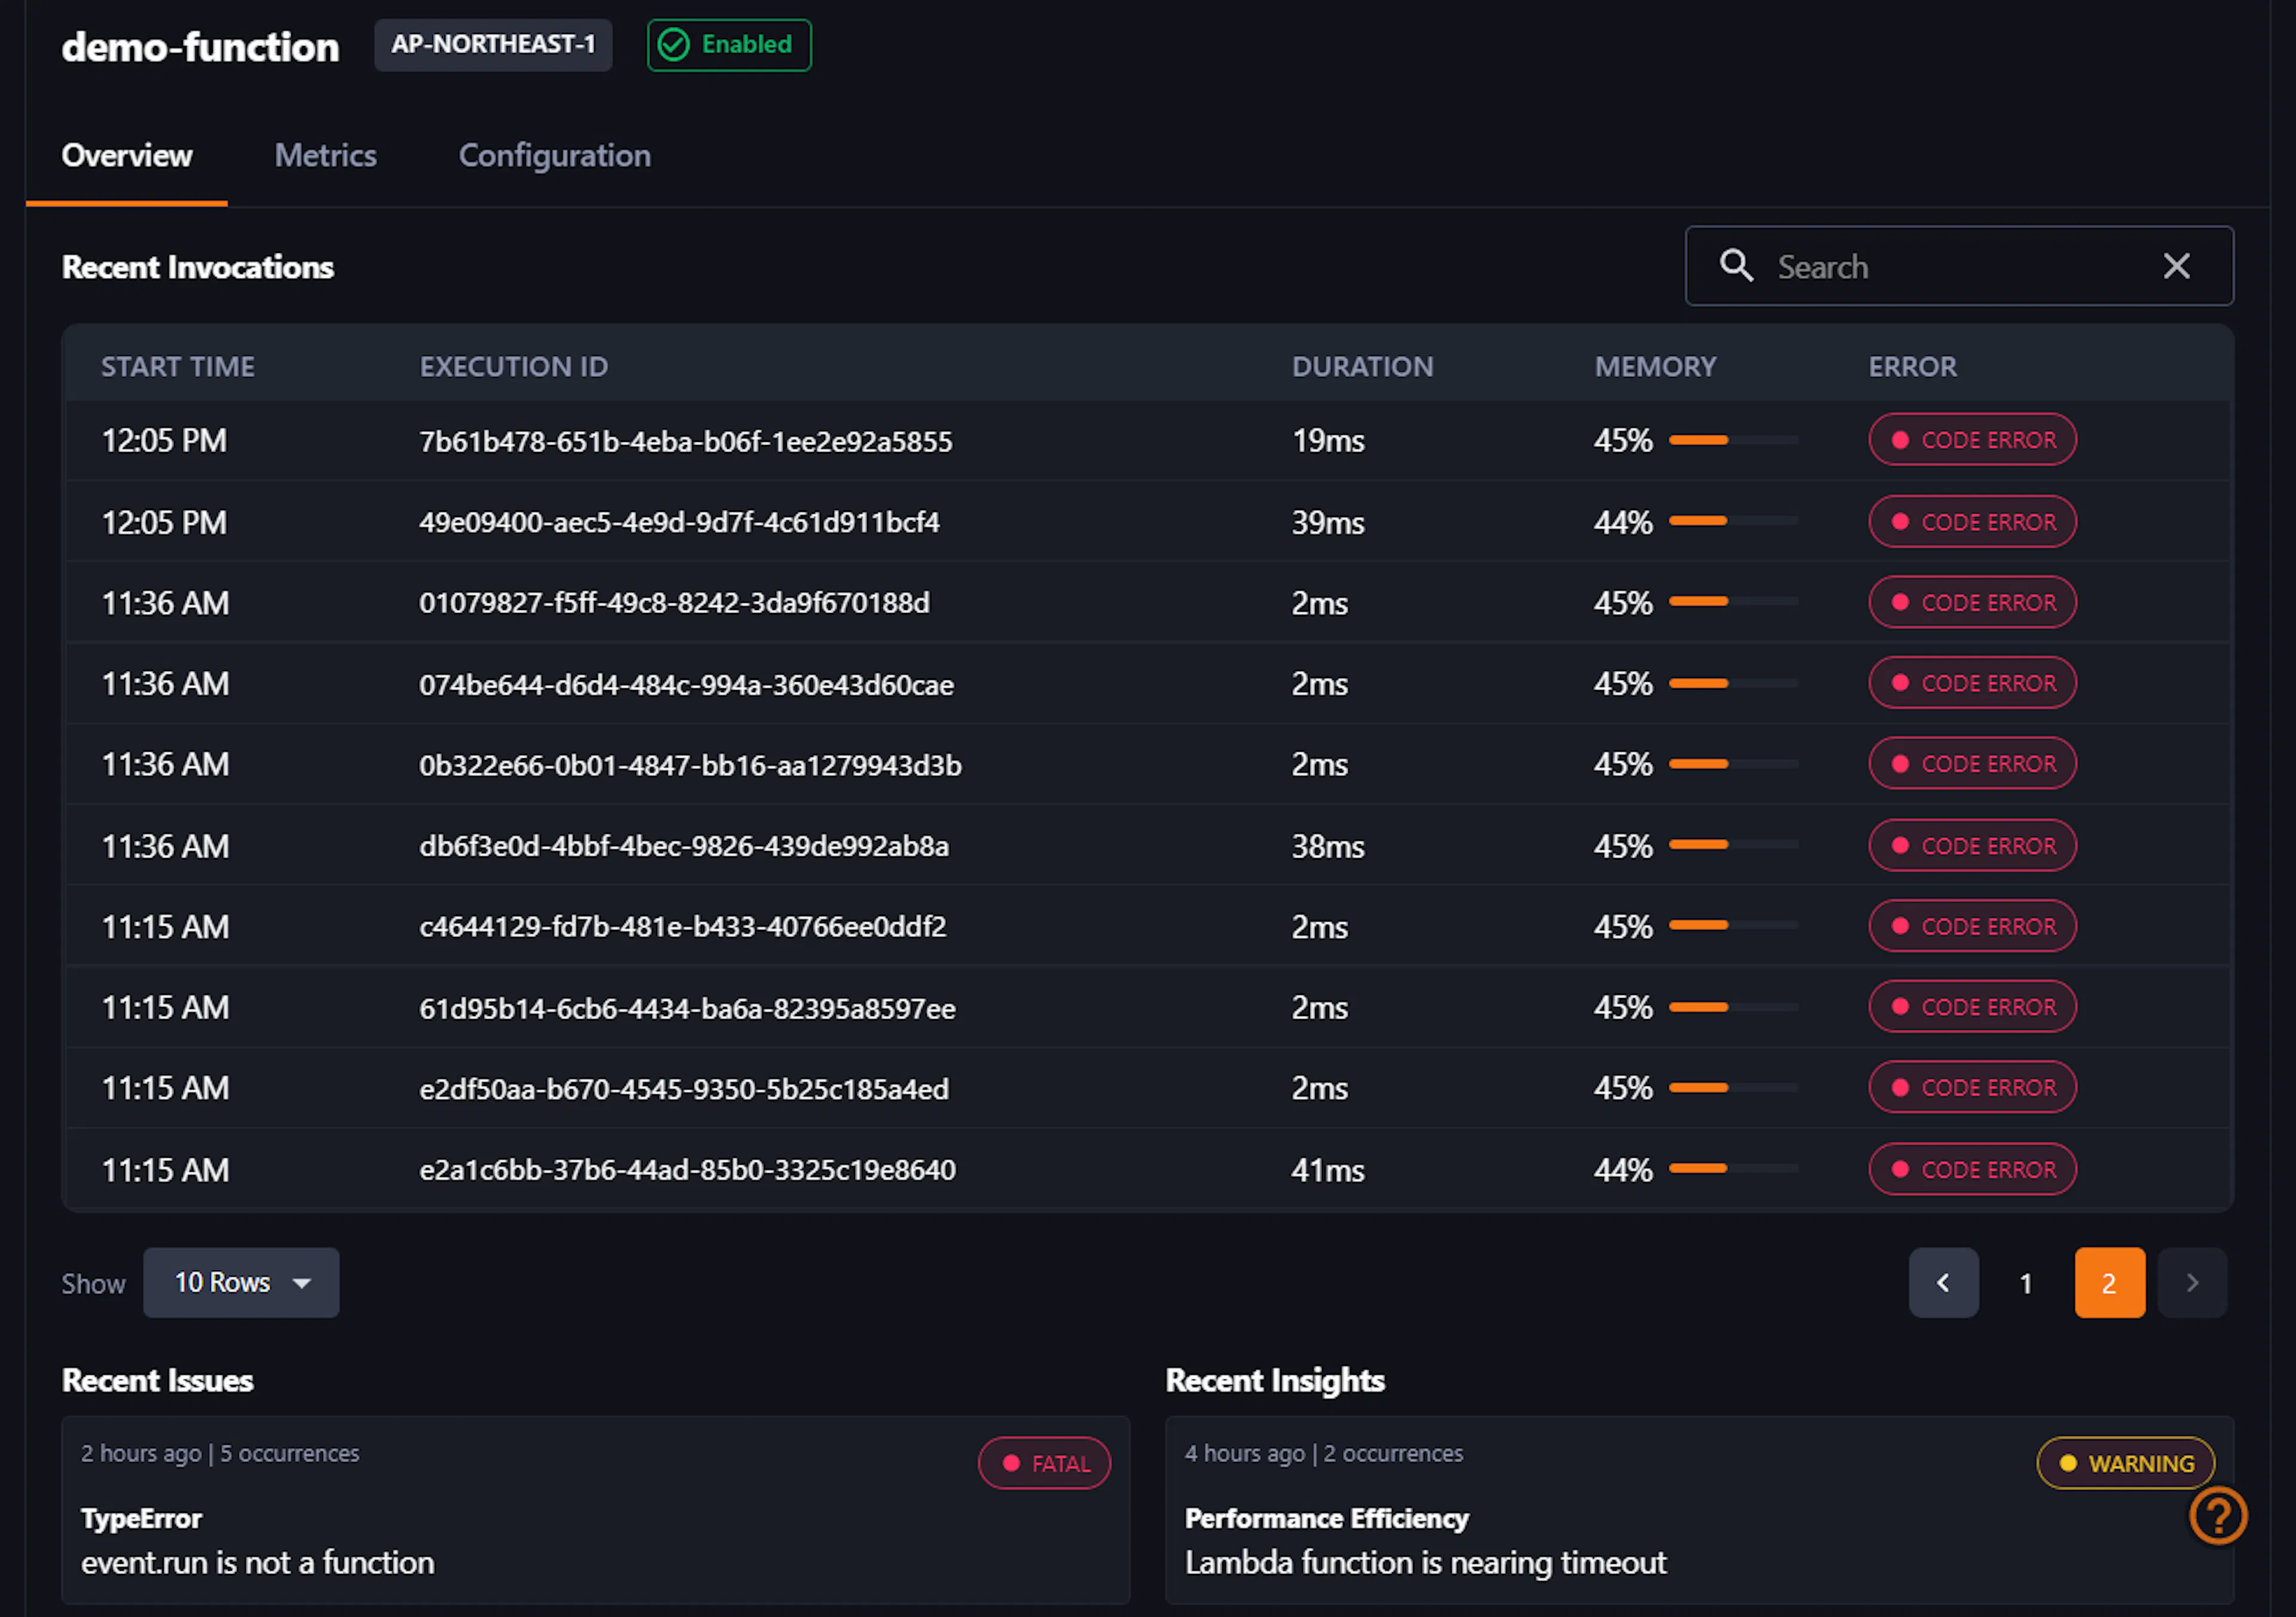Clear search with the X icon
2296x1617 pixels.
[2176, 266]
